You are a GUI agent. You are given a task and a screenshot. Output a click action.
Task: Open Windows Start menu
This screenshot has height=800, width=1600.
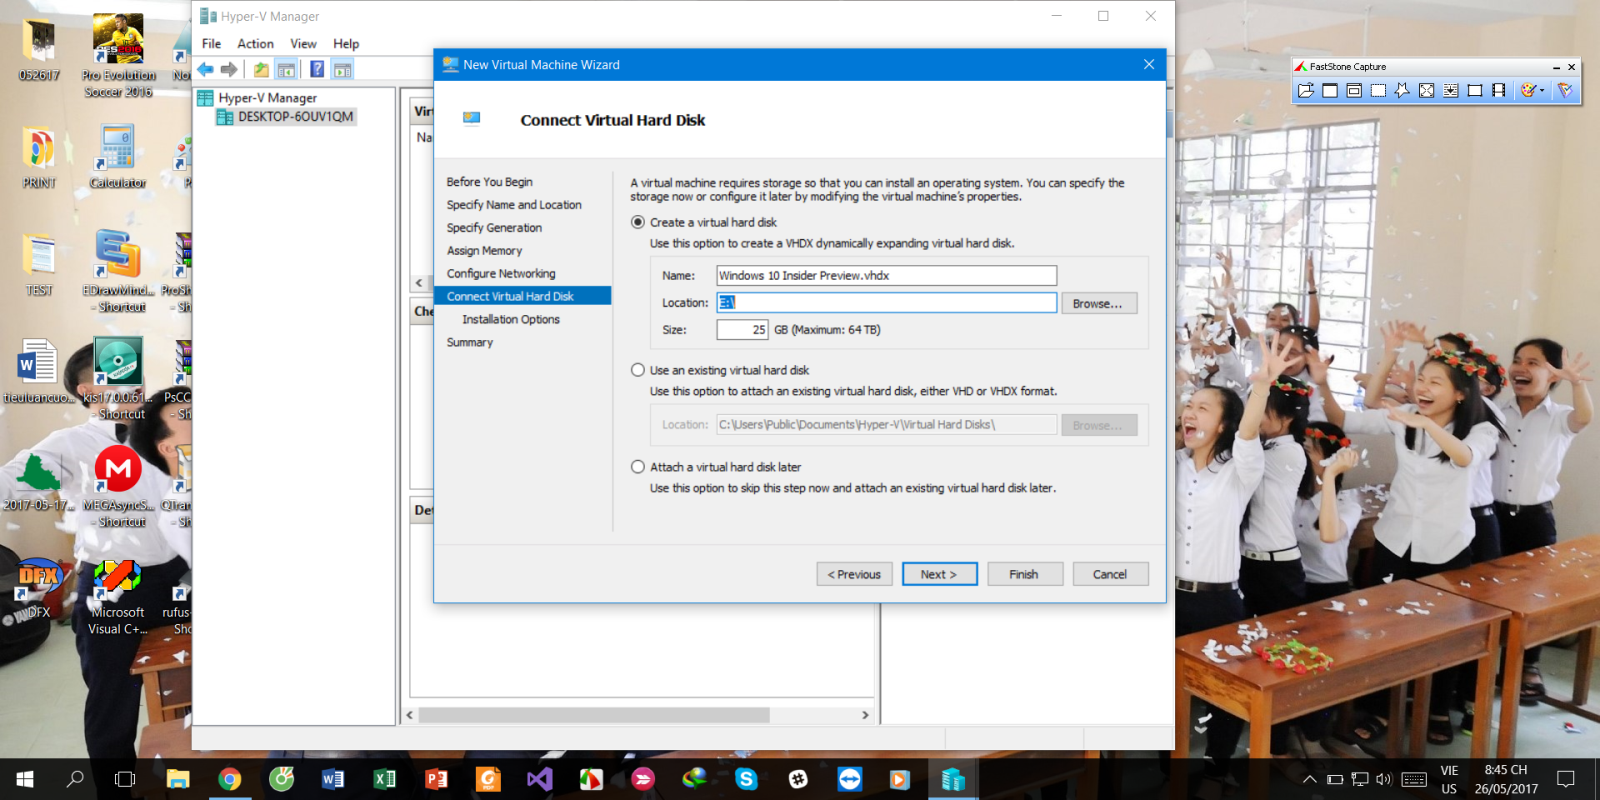[25, 779]
